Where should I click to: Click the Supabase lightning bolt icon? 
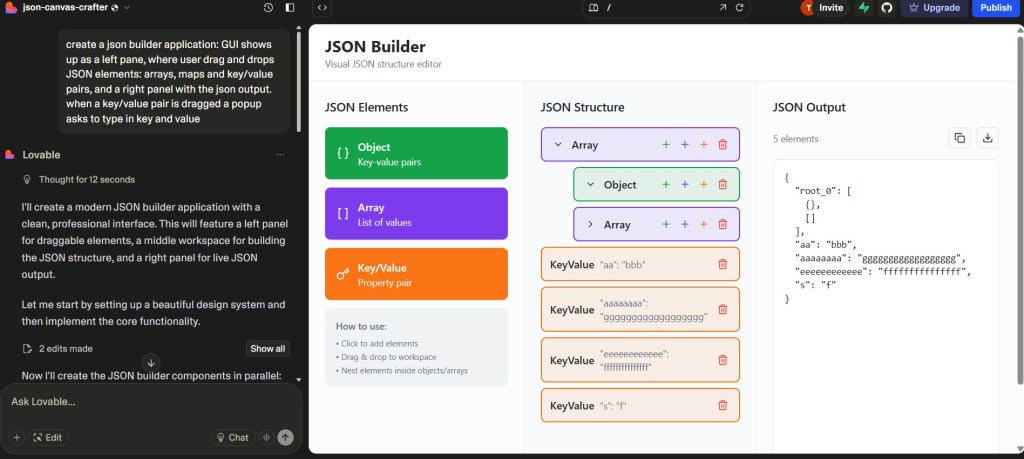[864, 8]
